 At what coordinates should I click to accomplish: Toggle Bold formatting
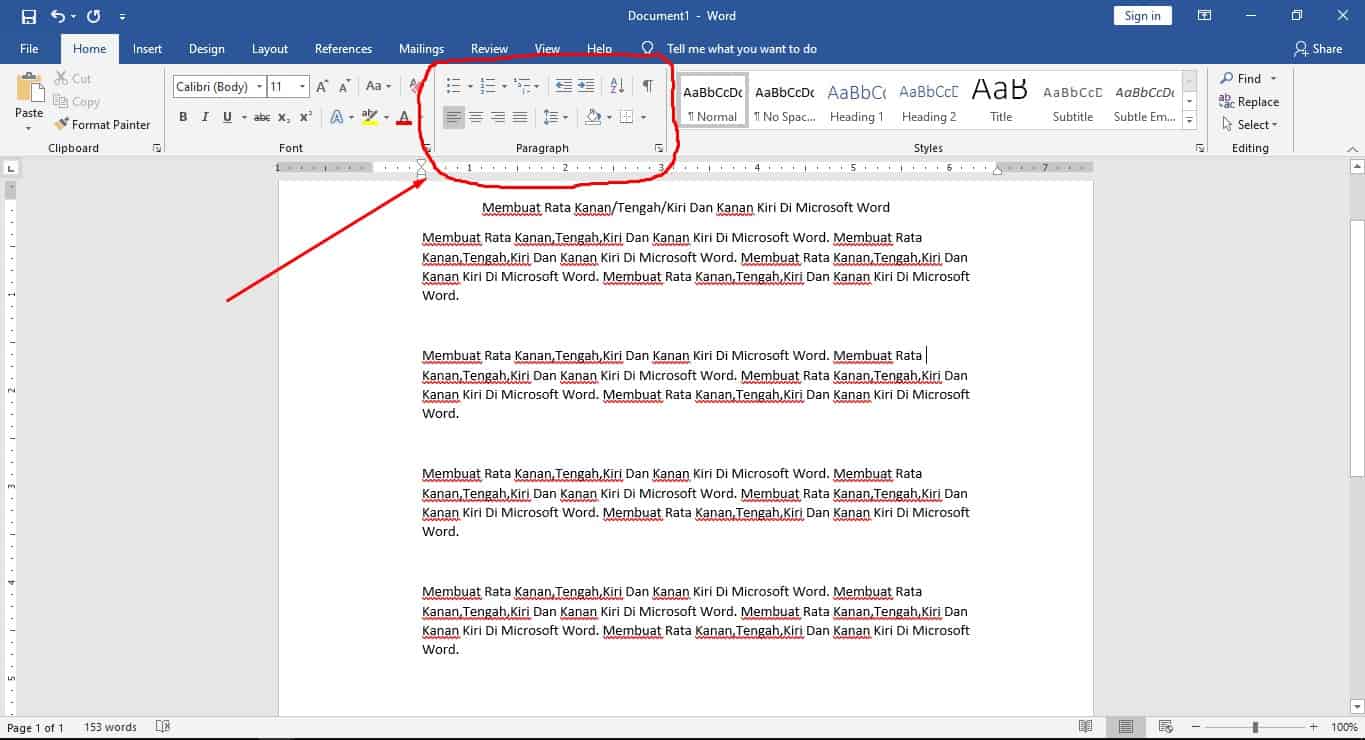[183, 117]
